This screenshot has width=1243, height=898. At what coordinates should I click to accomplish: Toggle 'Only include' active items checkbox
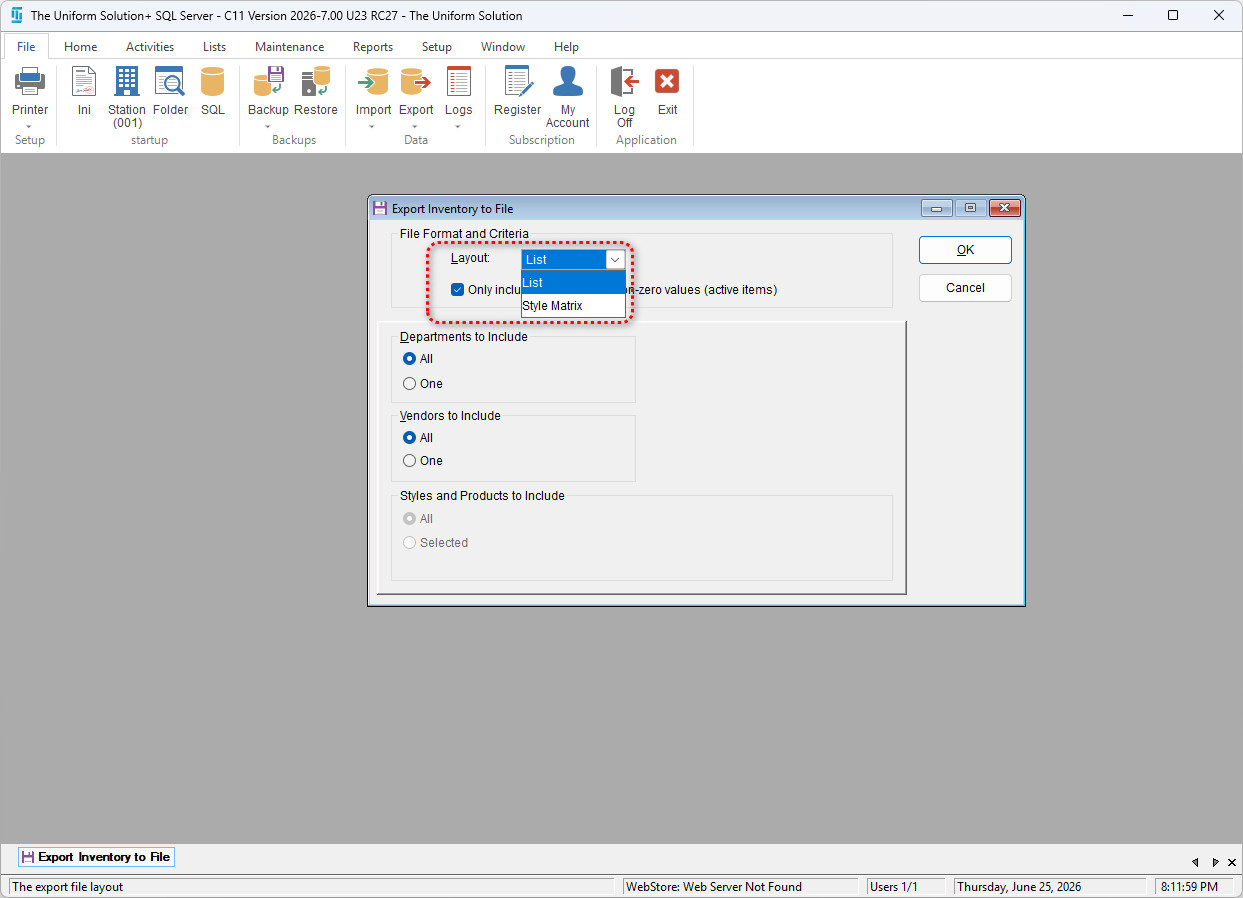pyautogui.click(x=458, y=289)
